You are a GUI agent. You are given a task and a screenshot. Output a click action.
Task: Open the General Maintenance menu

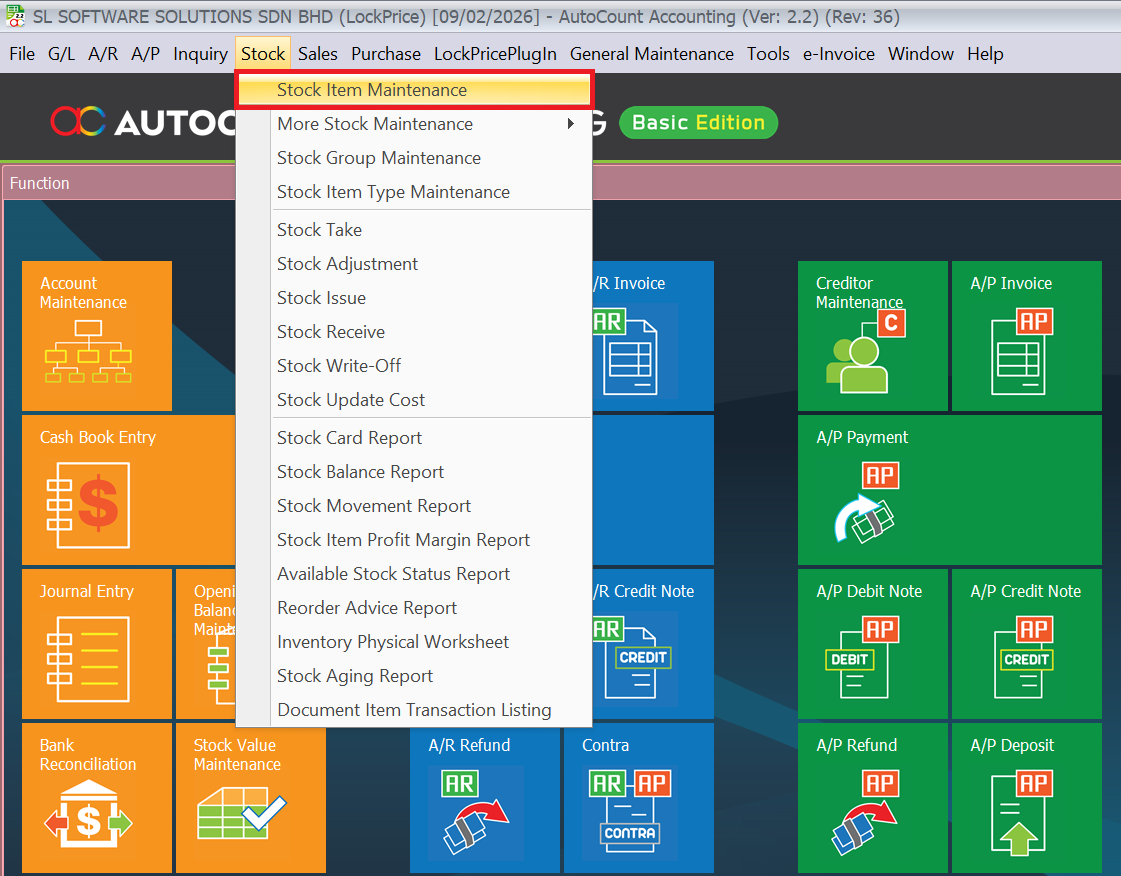pyautogui.click(x=651, y=54)
